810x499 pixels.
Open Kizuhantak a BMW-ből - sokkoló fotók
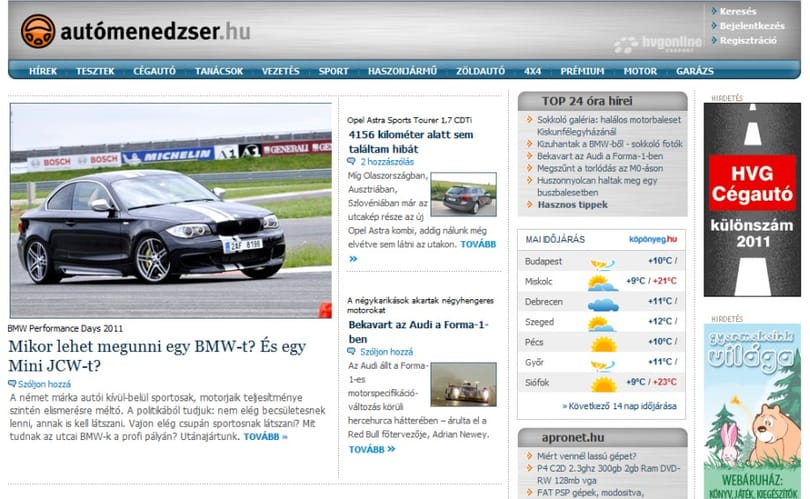click(610, 144)
